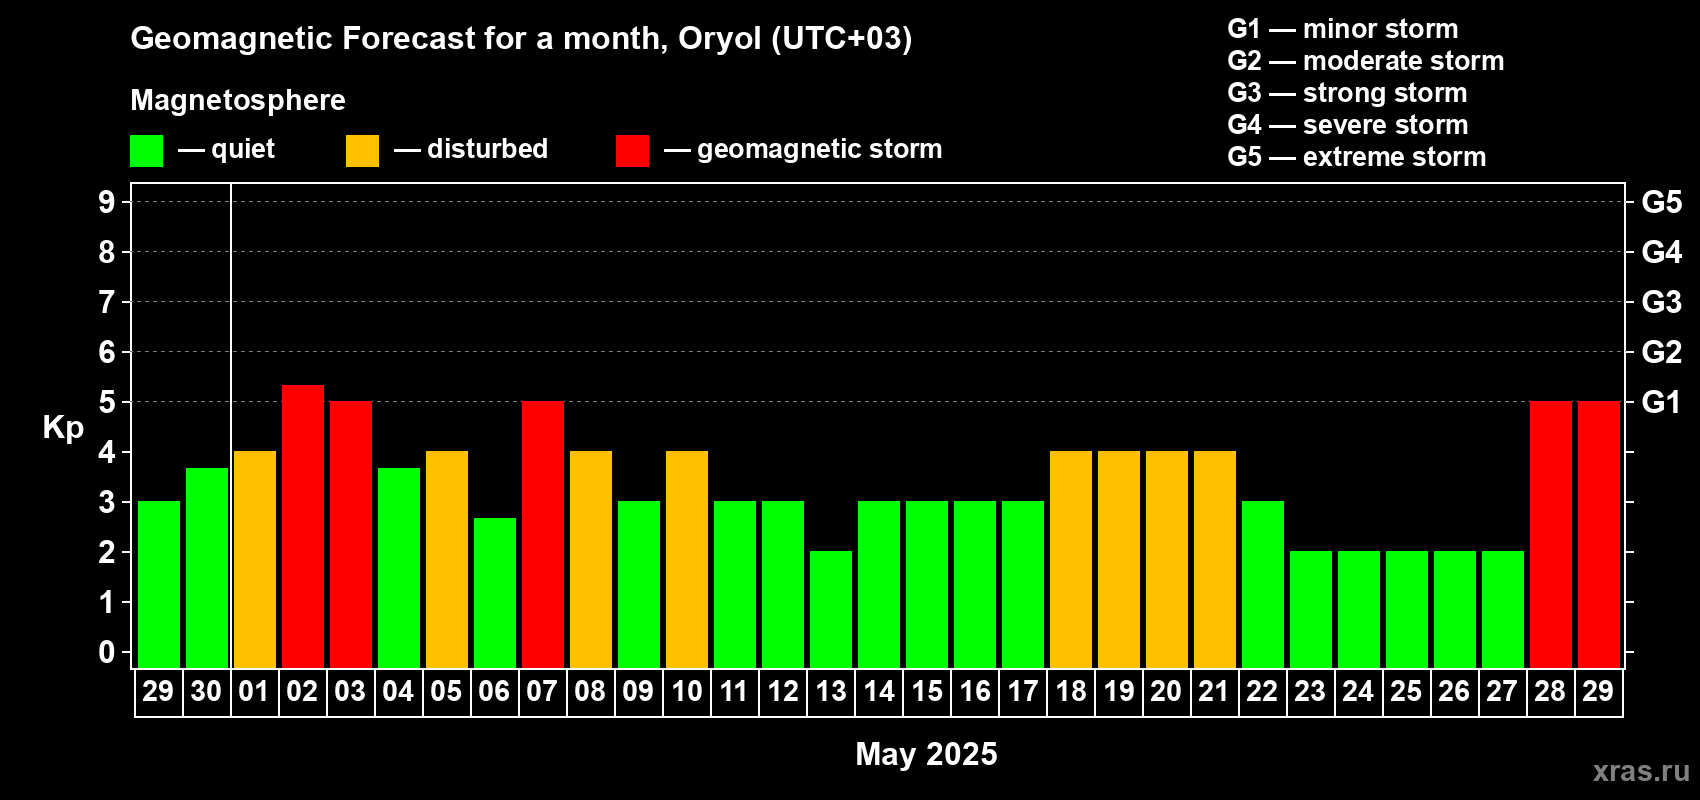The image size is (1700, 800).
Task: Click the Magnetosphere heading
Action: 238,100
